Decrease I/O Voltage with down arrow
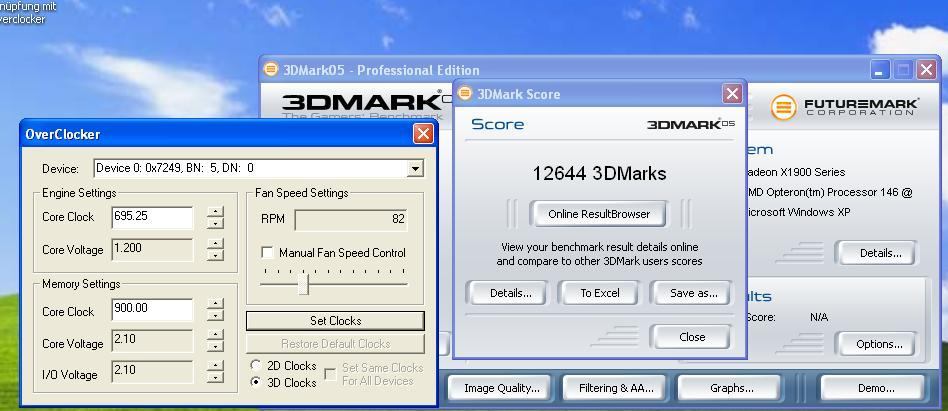The width and height of the screenshot is (948, 411). pyautogui.click(x=215, y=378)
